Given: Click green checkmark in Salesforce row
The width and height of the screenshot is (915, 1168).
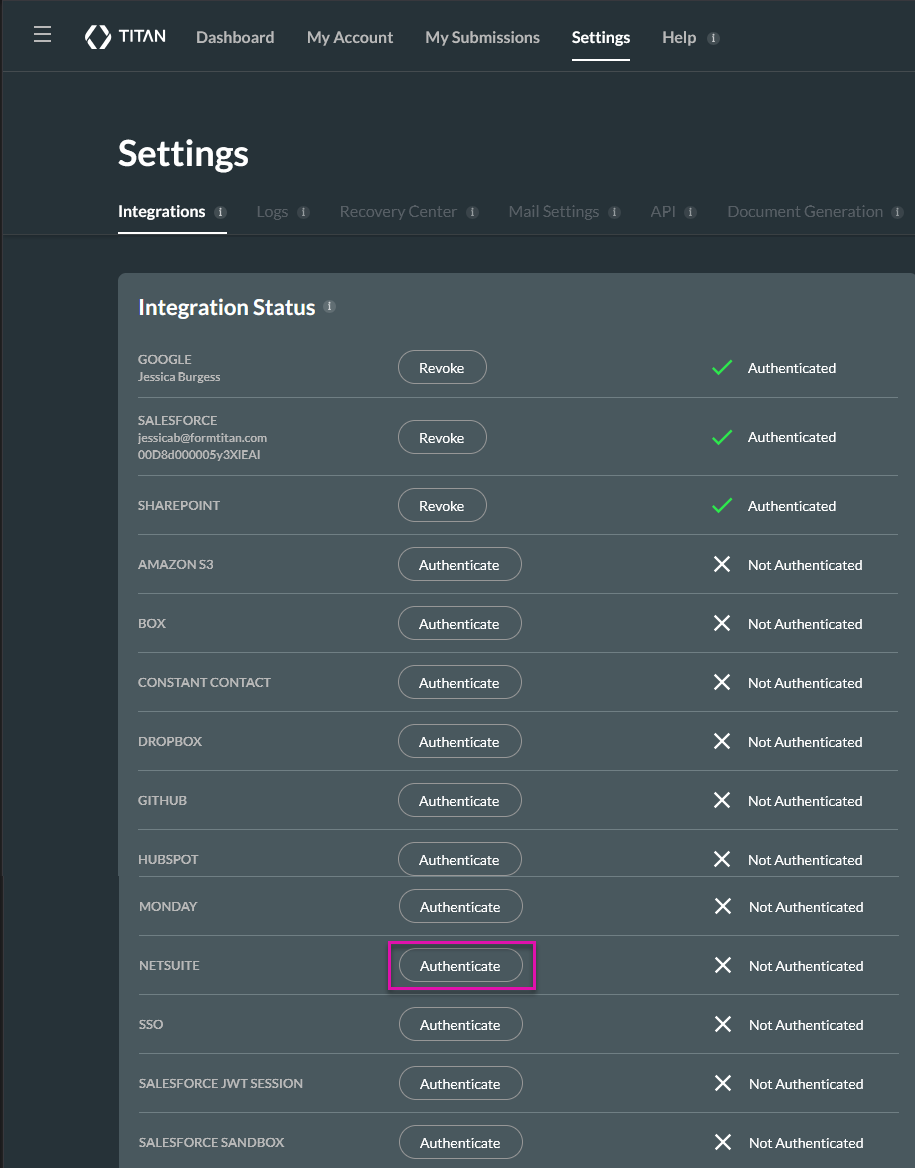Looking at the screenshot, I should point(722,437).
